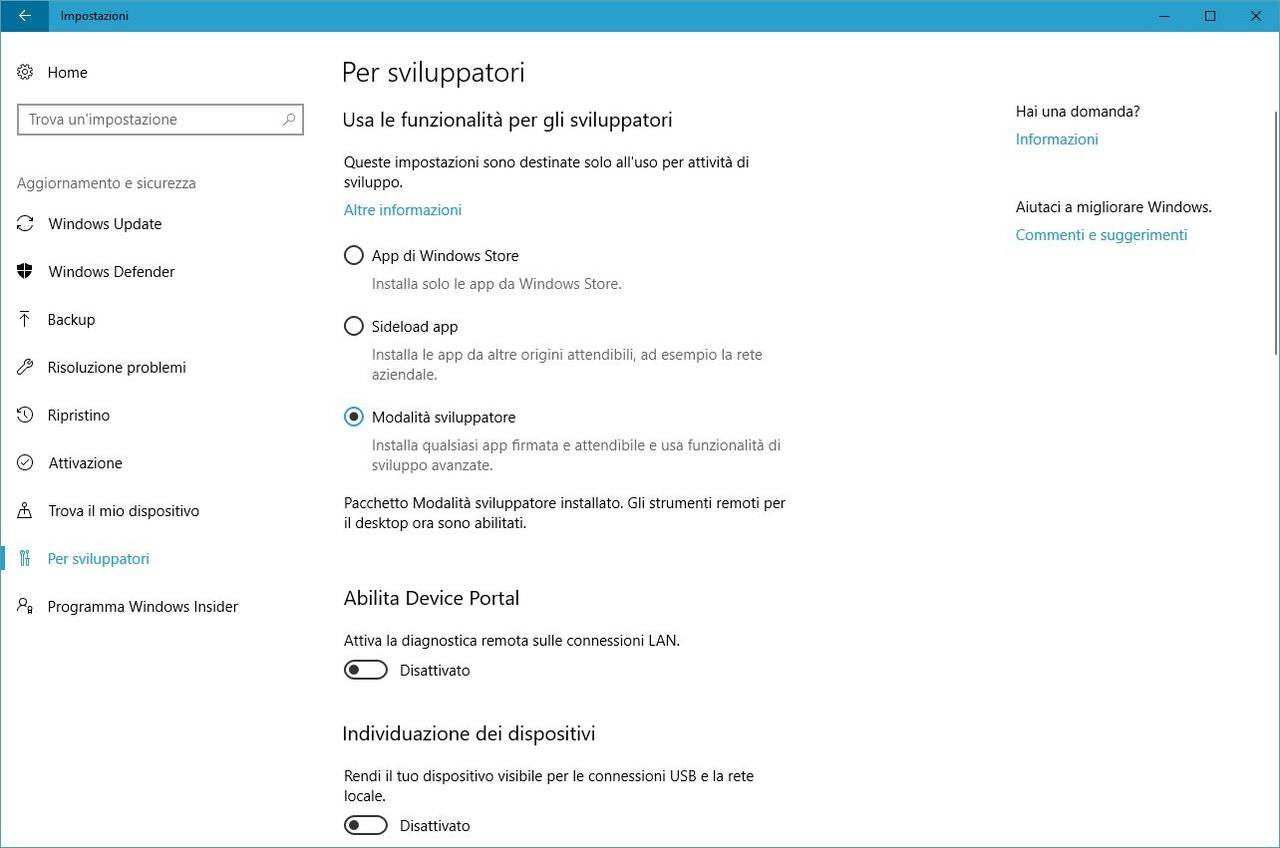Open the Per sviluppatori settings page

coord(98,559)
